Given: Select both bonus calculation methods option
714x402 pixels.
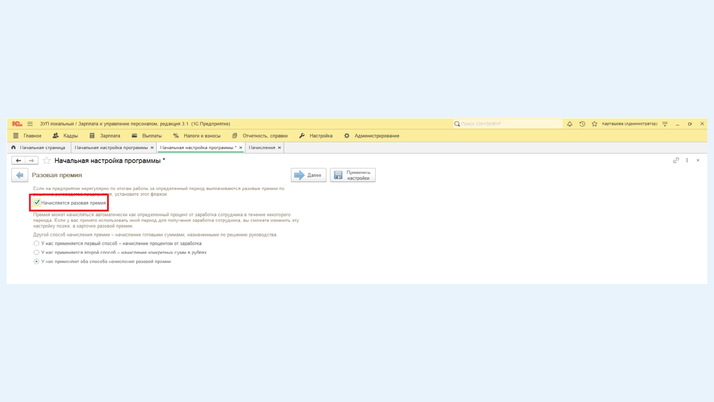Looking at the screenshot, I should click(36, 261).
